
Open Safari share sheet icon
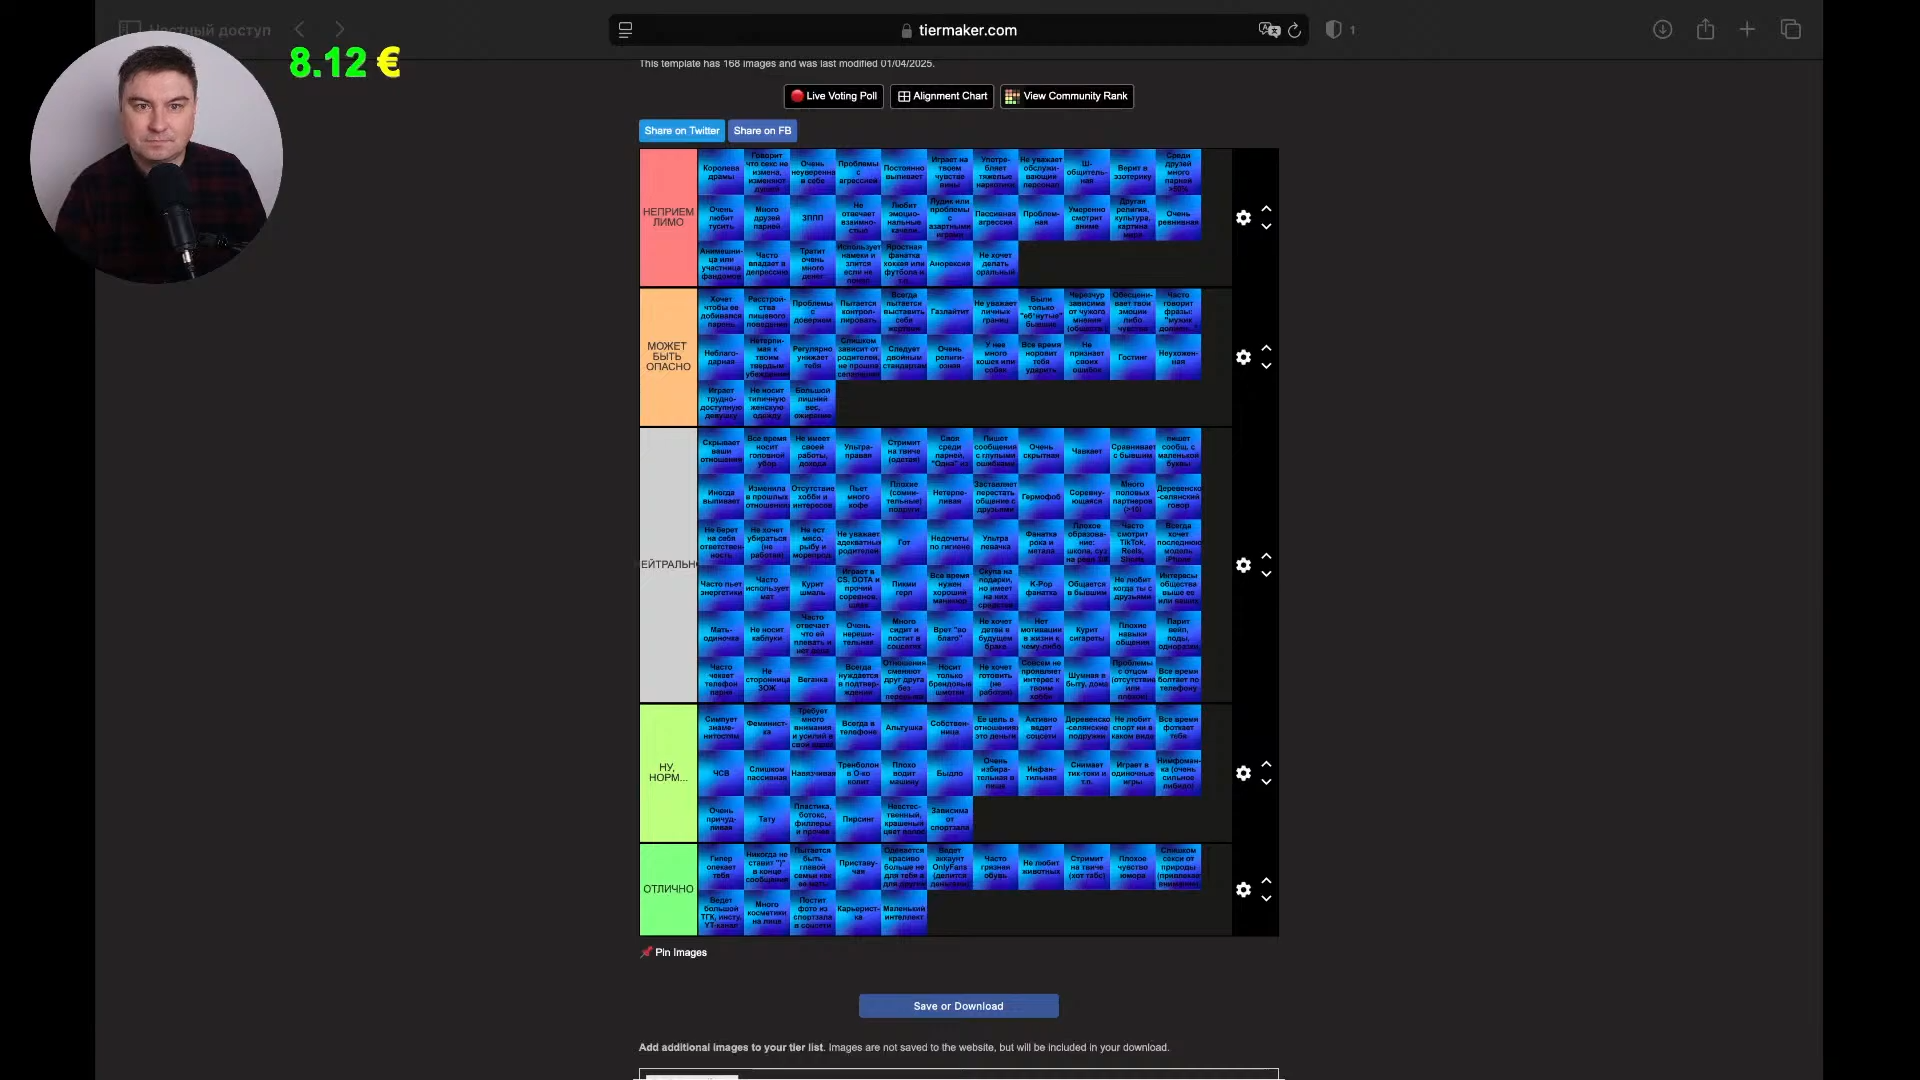[x=1705, y=30]
